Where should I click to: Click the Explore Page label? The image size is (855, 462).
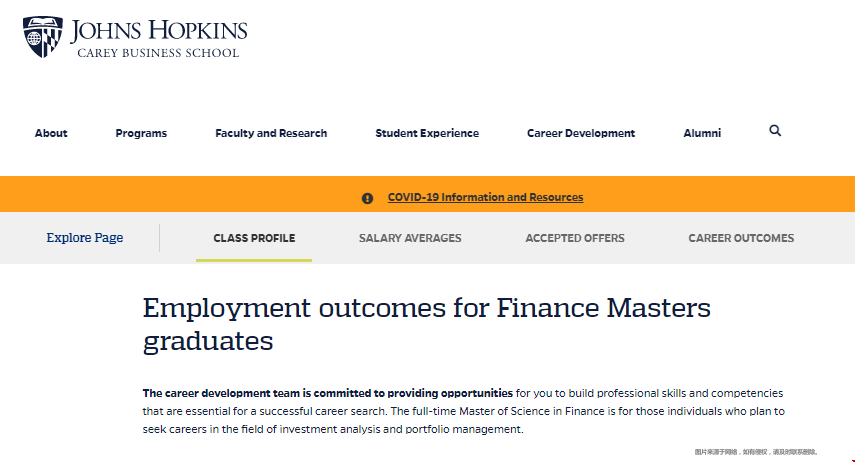point(85,238)
